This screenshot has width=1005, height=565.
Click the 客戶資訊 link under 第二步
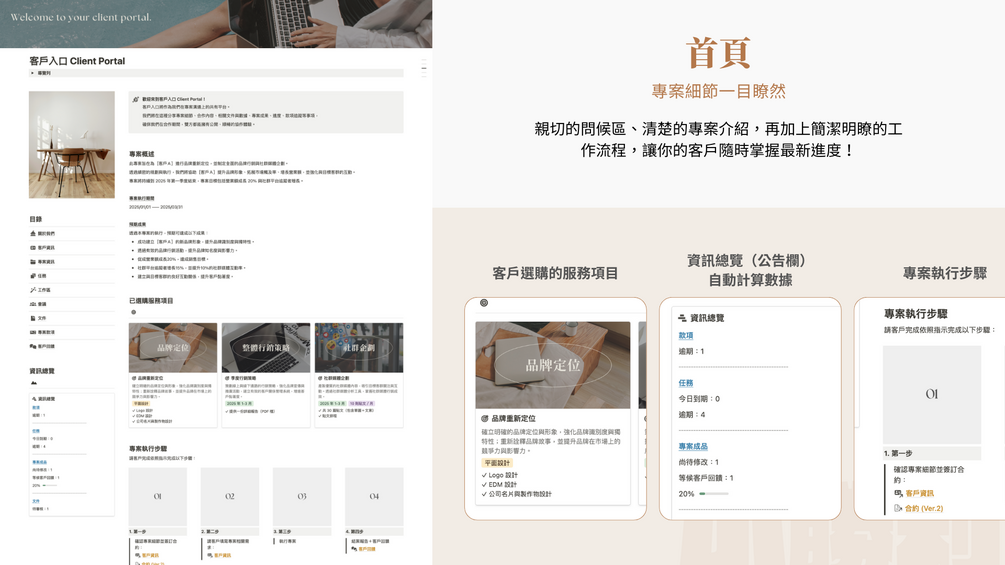tap(222, 555)
